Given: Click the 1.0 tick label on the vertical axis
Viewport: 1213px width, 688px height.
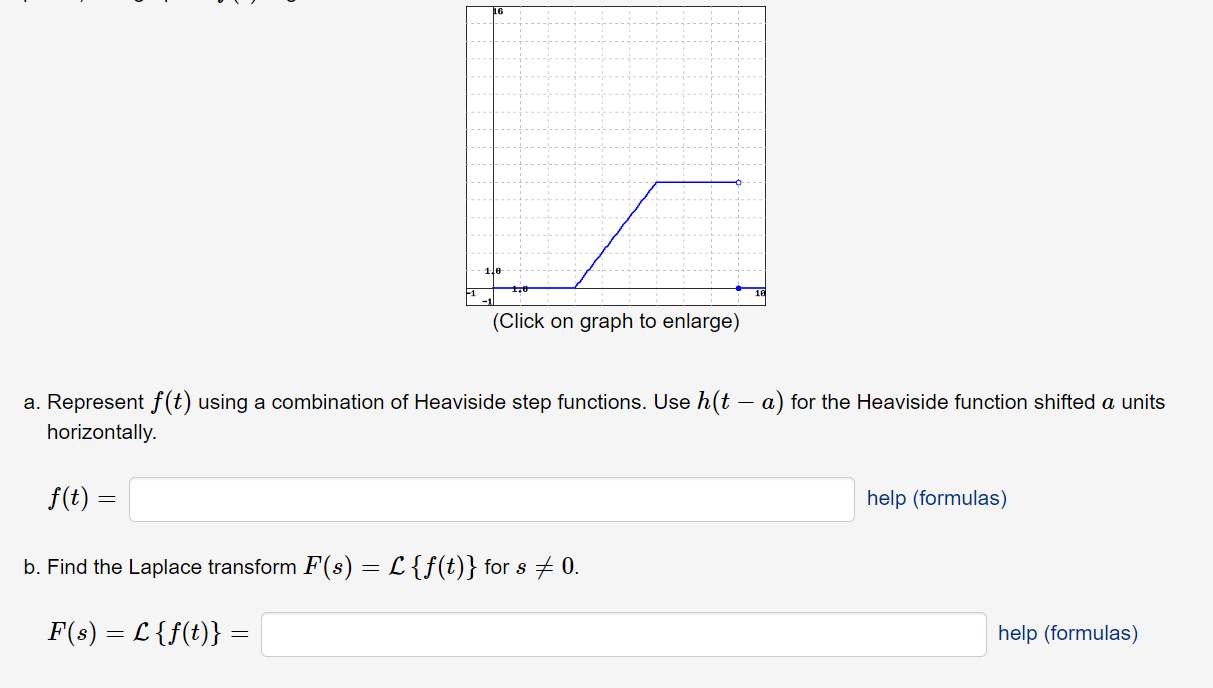Looking at the screenshot, I should pos(491,270).
